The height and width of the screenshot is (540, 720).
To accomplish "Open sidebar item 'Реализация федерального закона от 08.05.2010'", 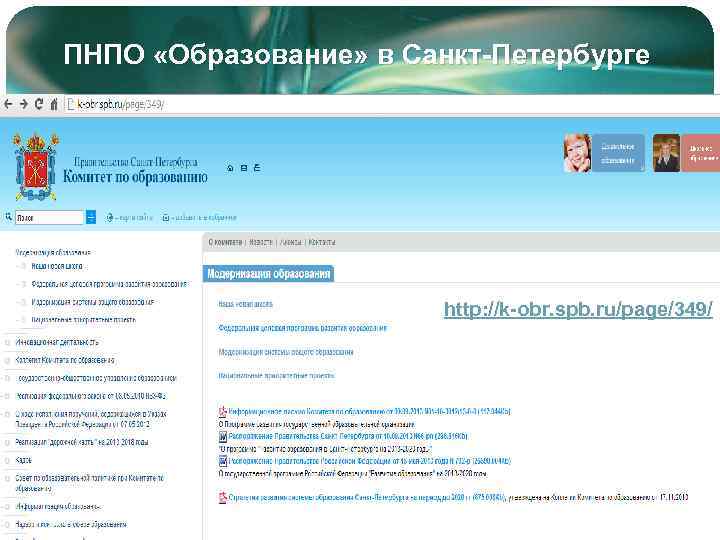I will click(91, 396).
